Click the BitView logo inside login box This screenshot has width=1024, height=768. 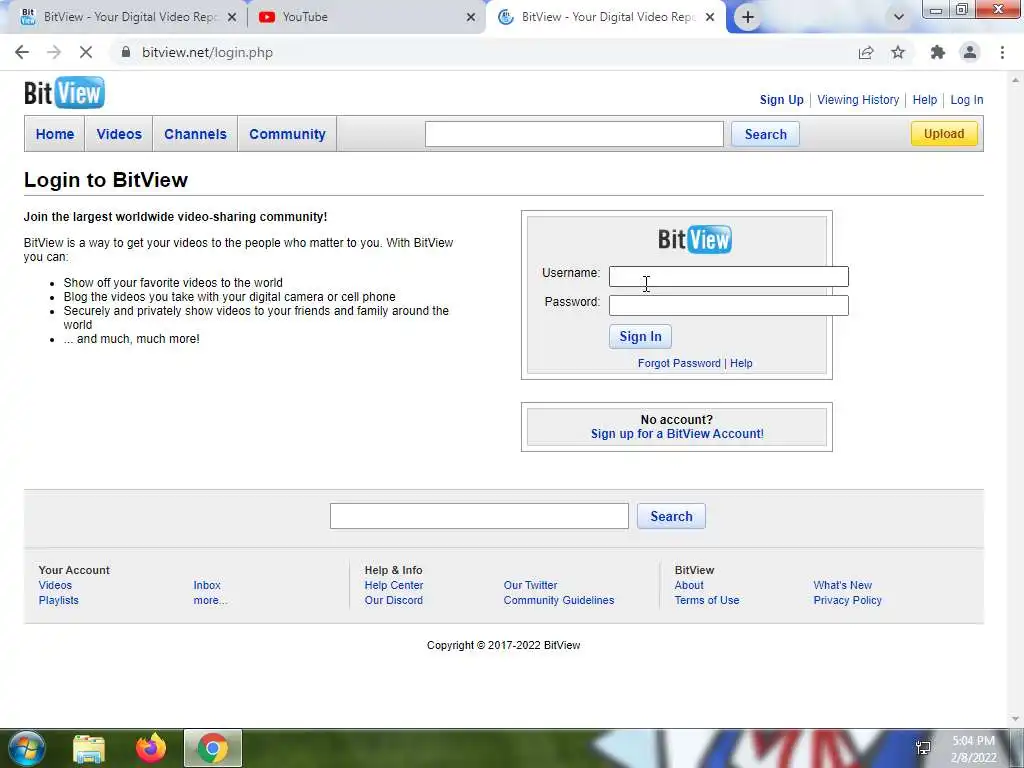(x=695, y=239)
